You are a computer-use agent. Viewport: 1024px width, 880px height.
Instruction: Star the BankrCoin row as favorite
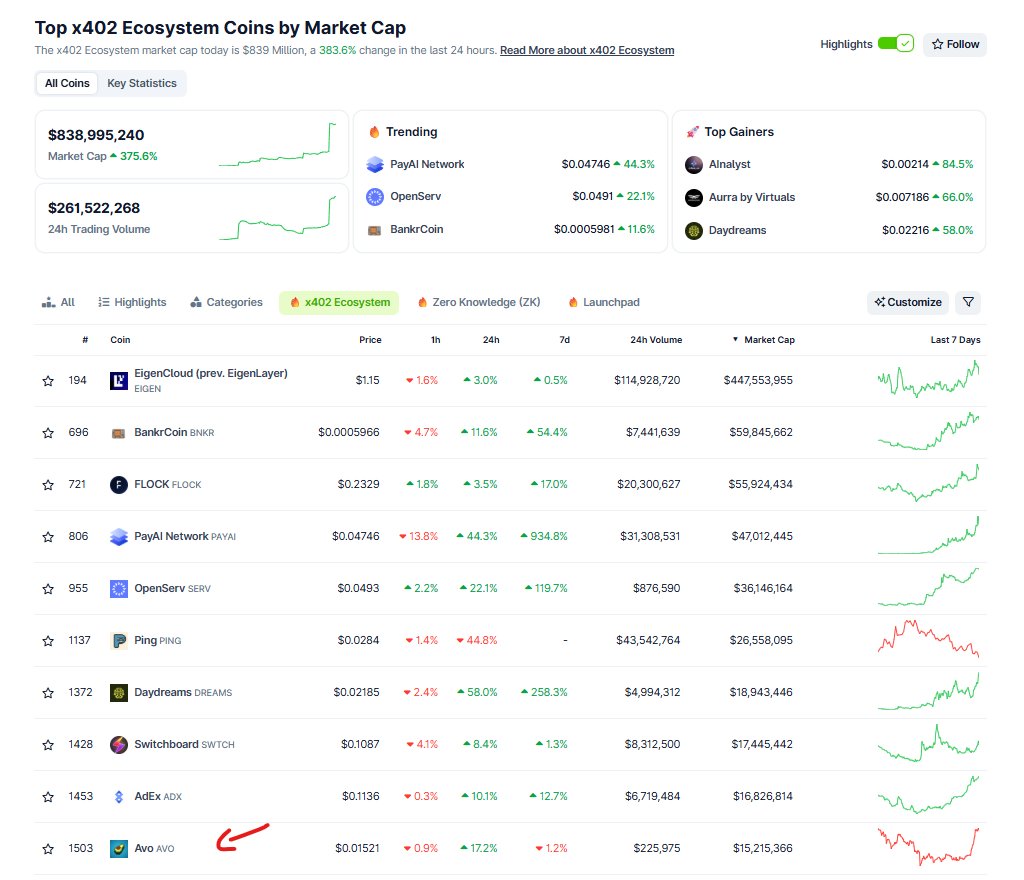click(48, 433)
